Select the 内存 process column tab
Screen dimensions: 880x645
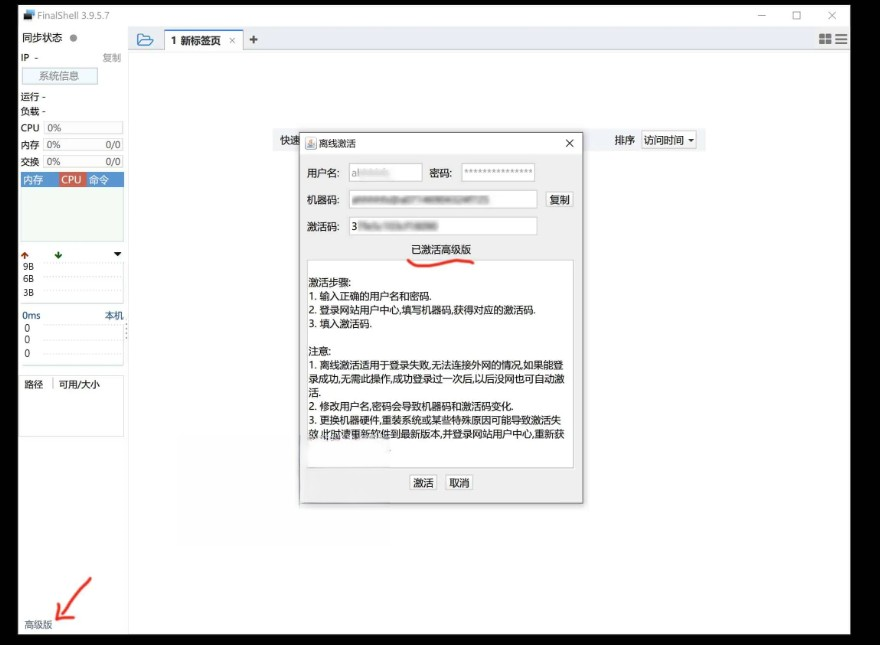pyautogui.click(x=34, y=180)
